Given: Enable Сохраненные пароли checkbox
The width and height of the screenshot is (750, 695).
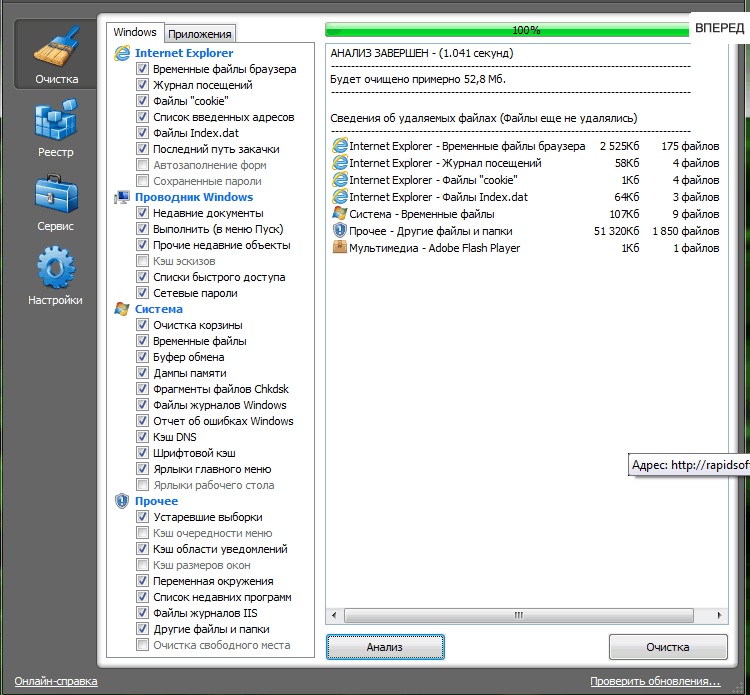Looking at the screenshot, I should [x=142, y=181].
